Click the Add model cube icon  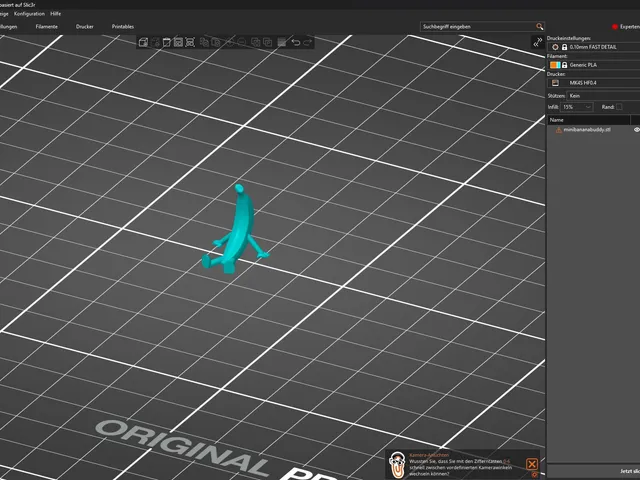click(143, 42)
